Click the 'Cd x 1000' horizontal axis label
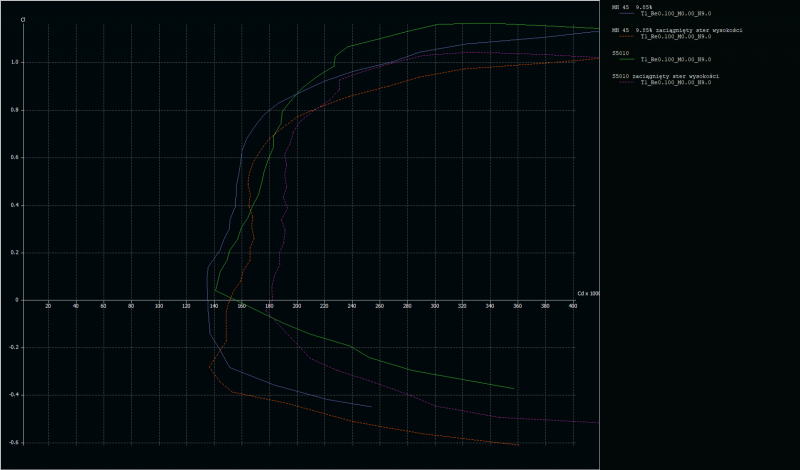Viewport: 800px width, 470px height. click(587, 293)
